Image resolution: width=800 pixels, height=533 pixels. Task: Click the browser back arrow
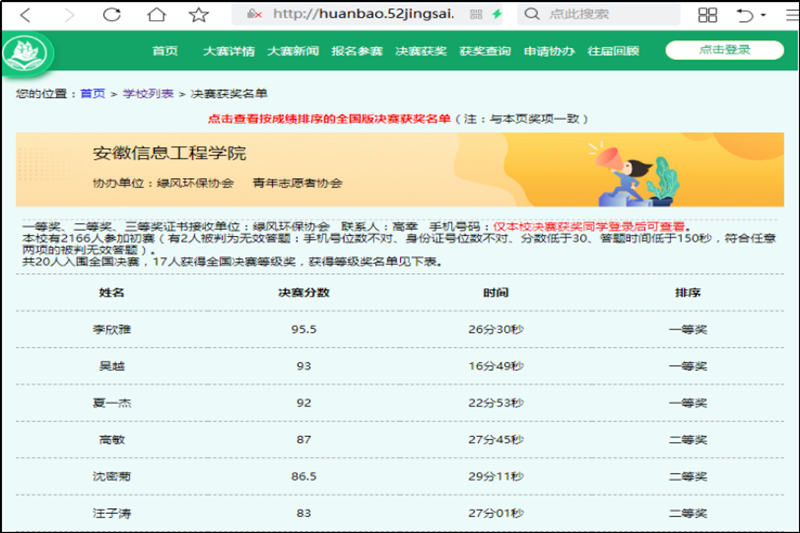point(26,15)
